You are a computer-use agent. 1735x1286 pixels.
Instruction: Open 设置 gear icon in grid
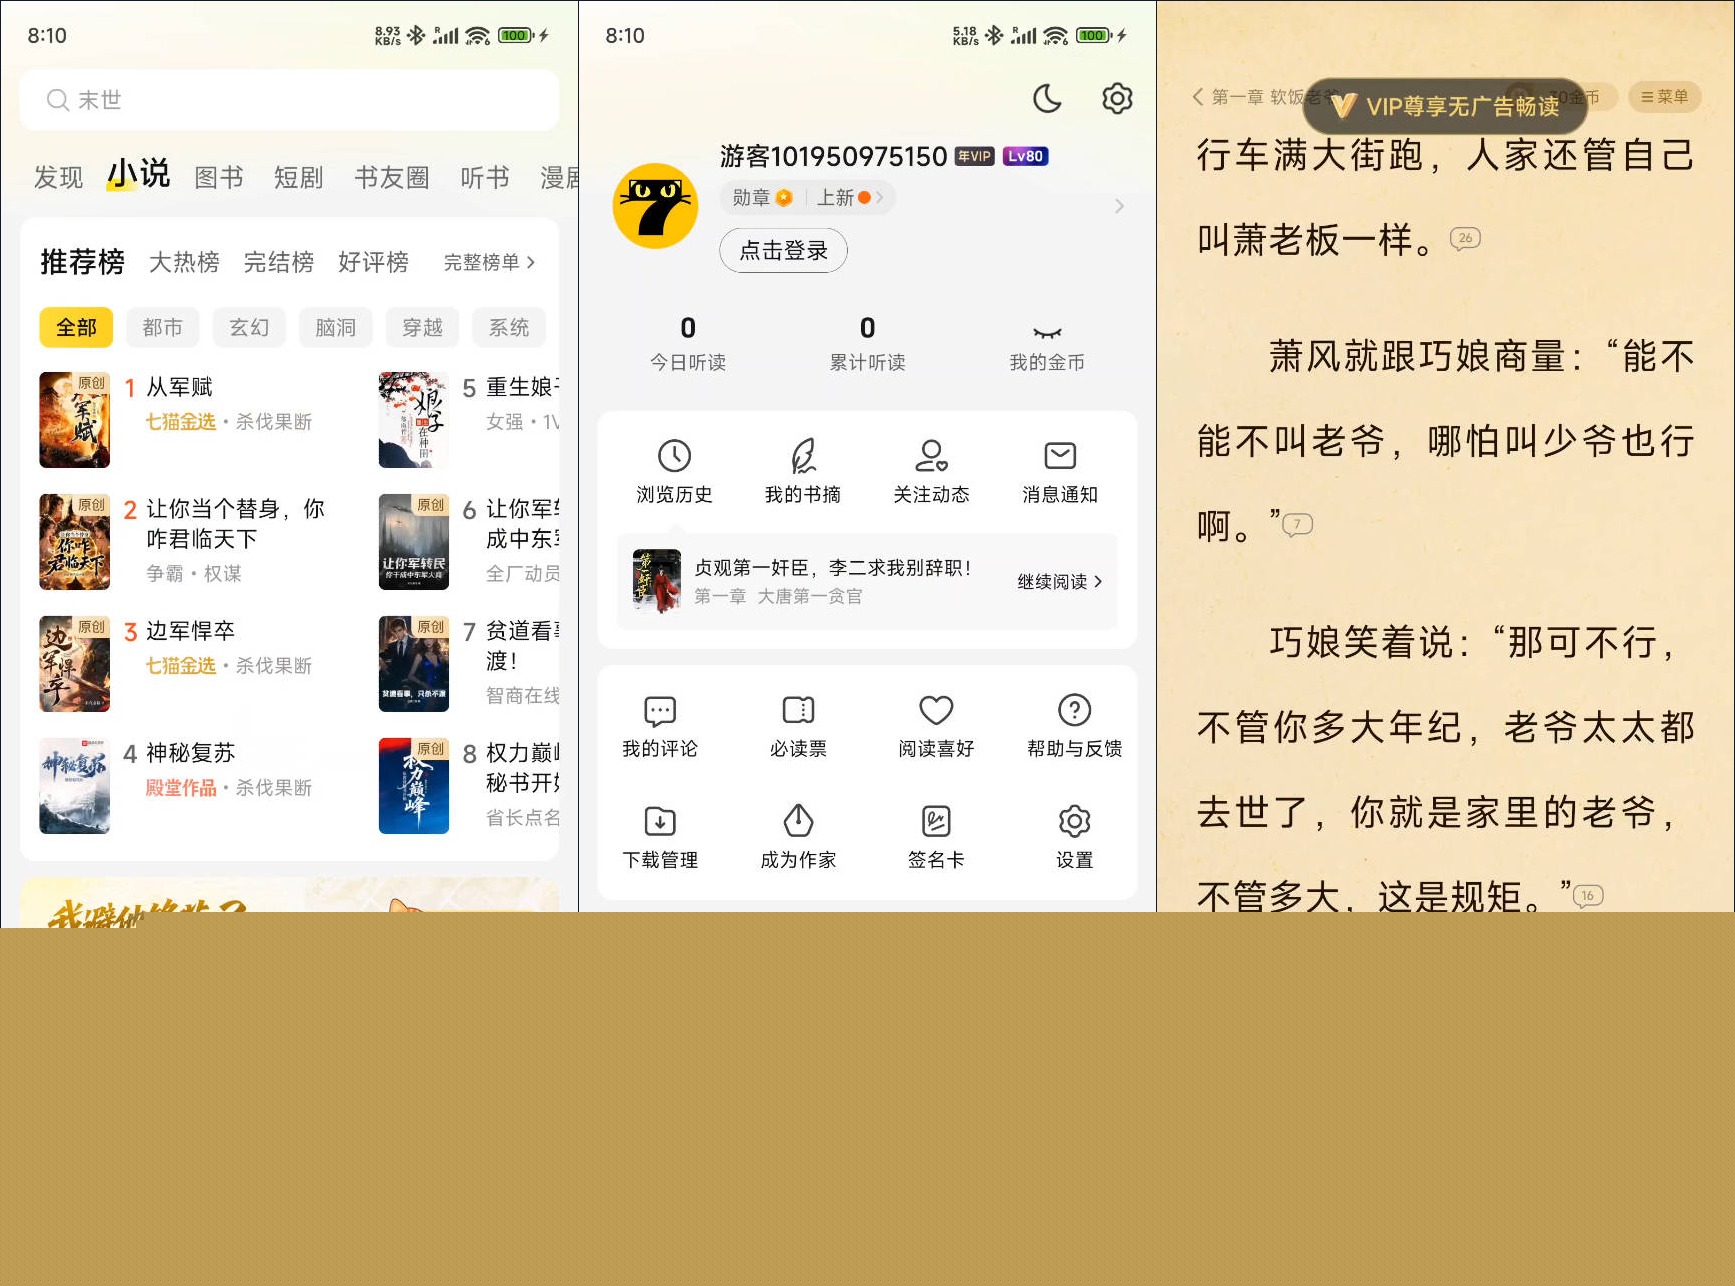[x=1074, y=821]
